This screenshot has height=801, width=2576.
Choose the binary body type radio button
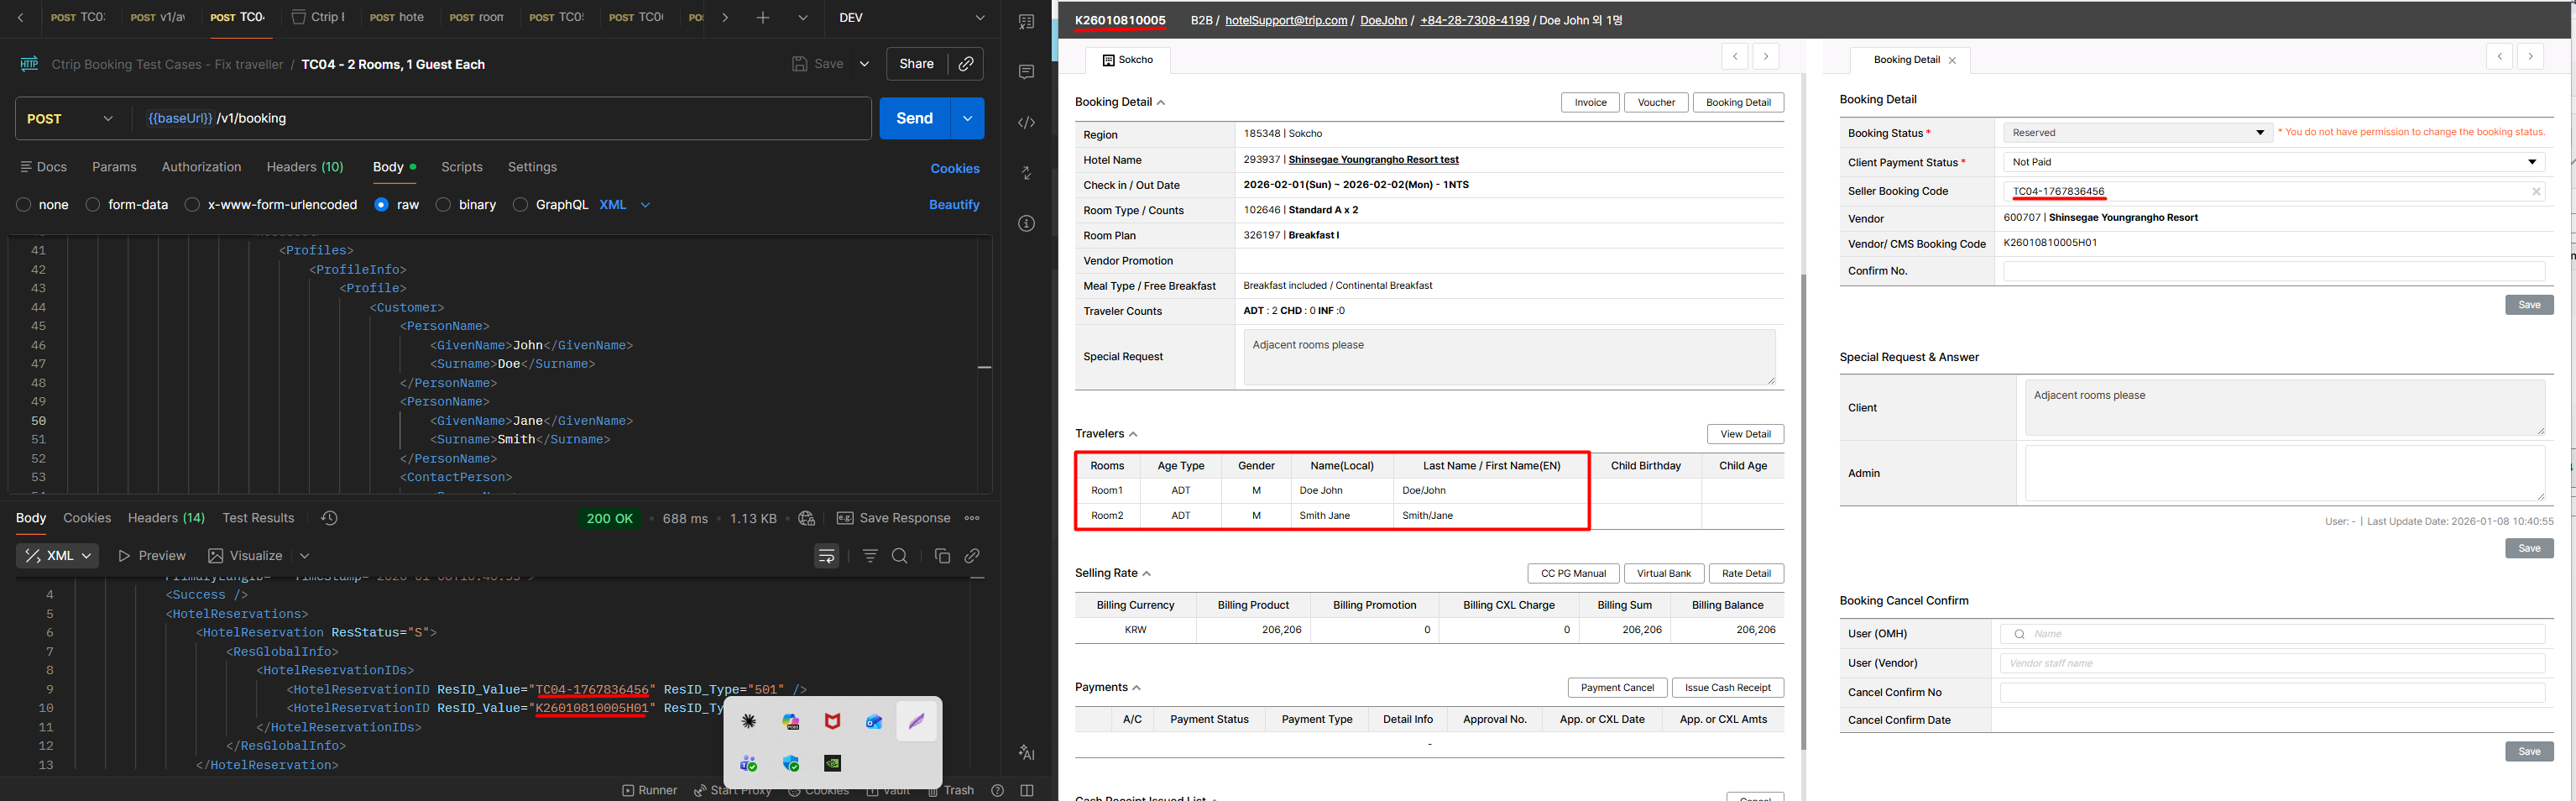pos(443,205)
